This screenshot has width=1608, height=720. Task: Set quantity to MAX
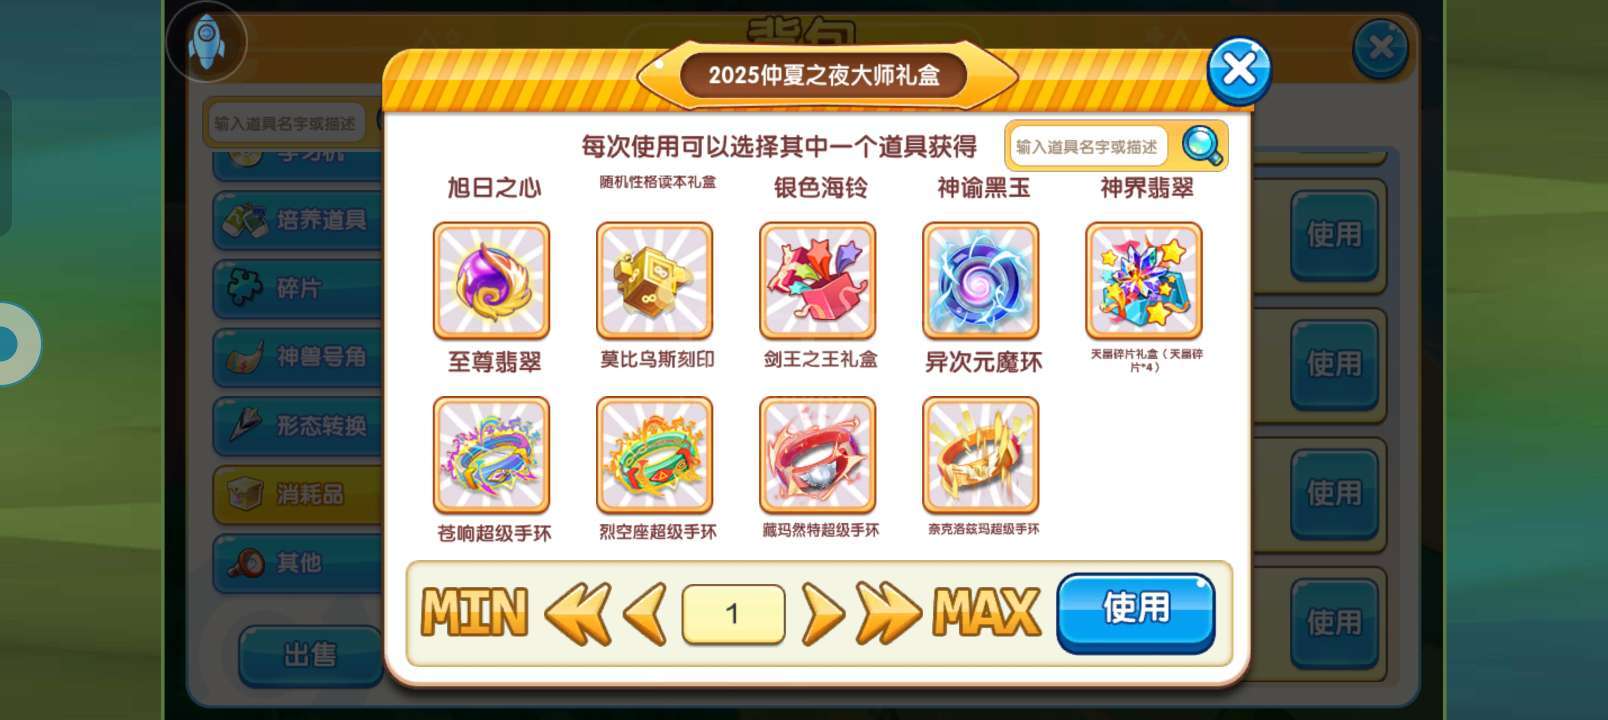pyautogui.click(x=986, y=612)
